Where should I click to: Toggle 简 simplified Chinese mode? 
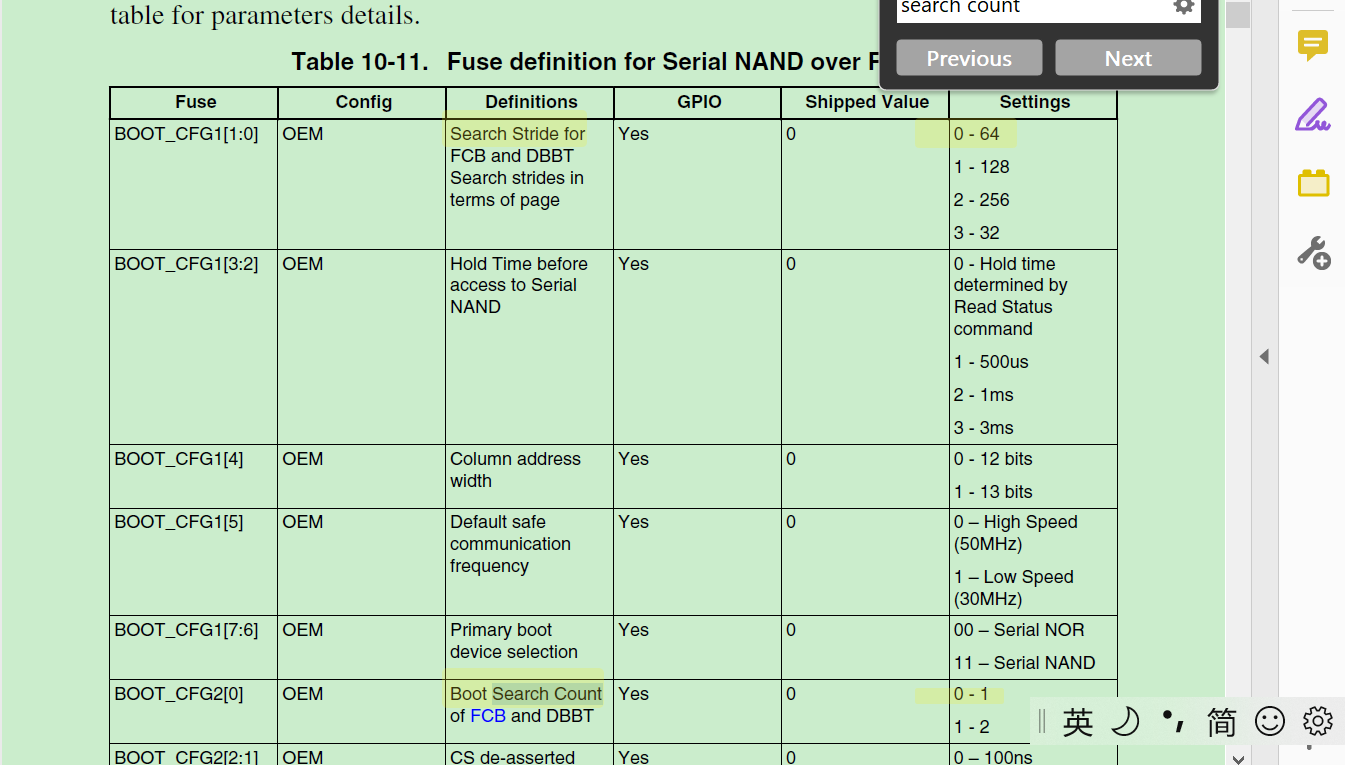(x=1221, y=722)
